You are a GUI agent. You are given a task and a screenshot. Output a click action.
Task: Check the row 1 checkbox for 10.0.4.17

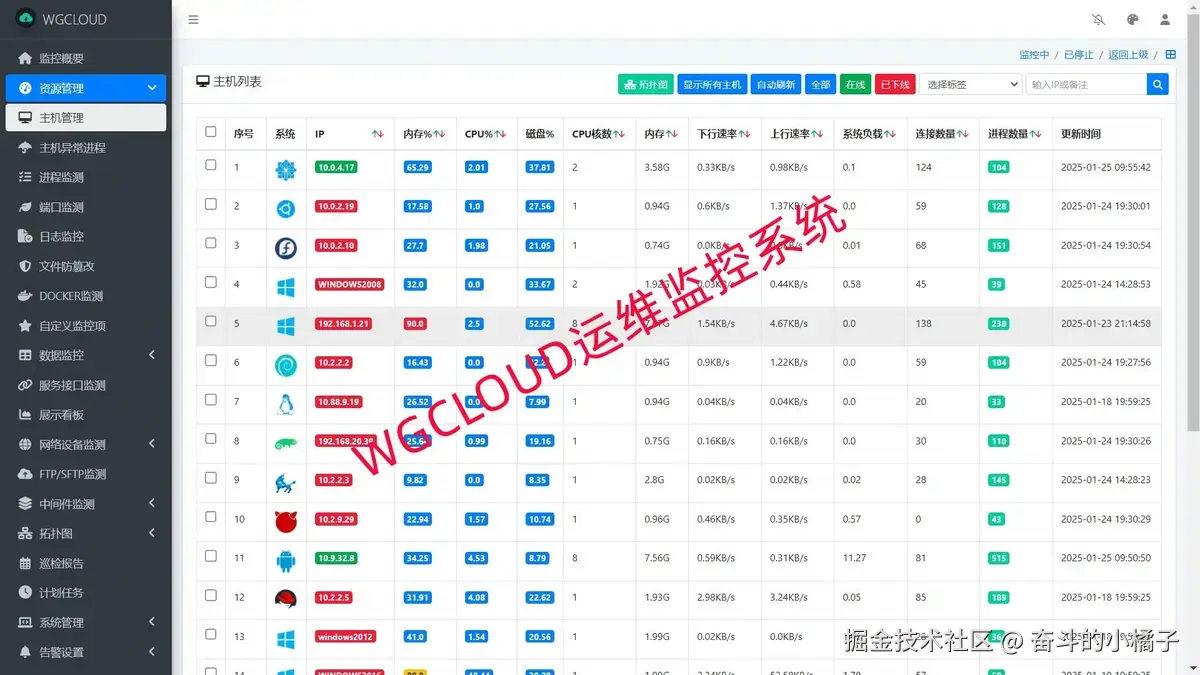(210, 165)
